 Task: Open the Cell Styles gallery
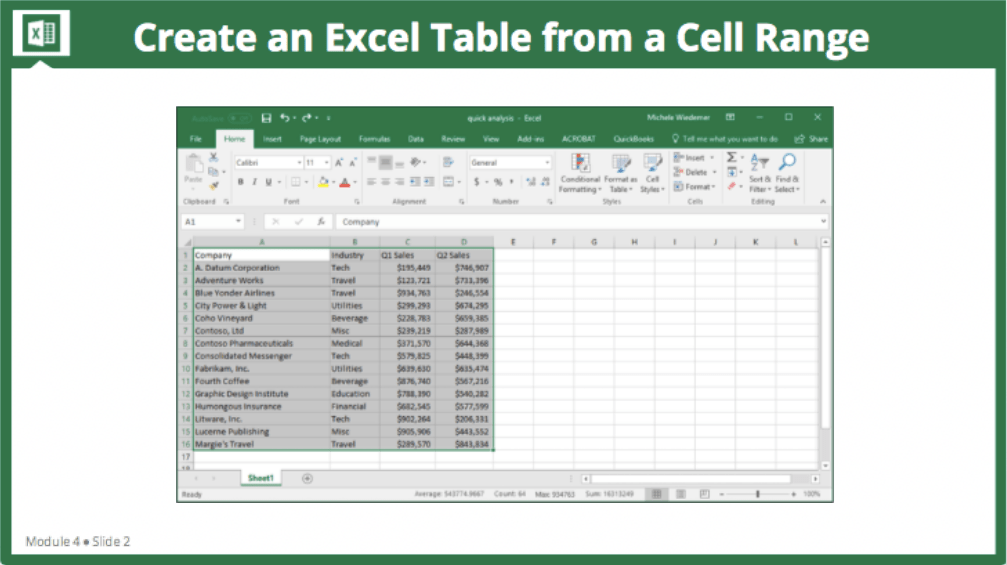(652, 173)
